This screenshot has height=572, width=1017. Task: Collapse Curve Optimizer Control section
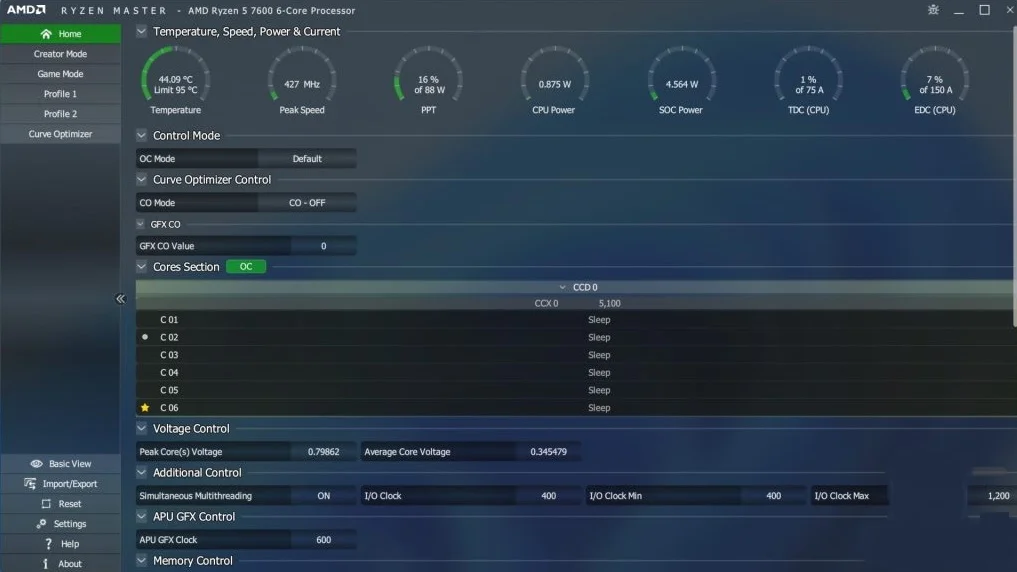click(141, 180)
